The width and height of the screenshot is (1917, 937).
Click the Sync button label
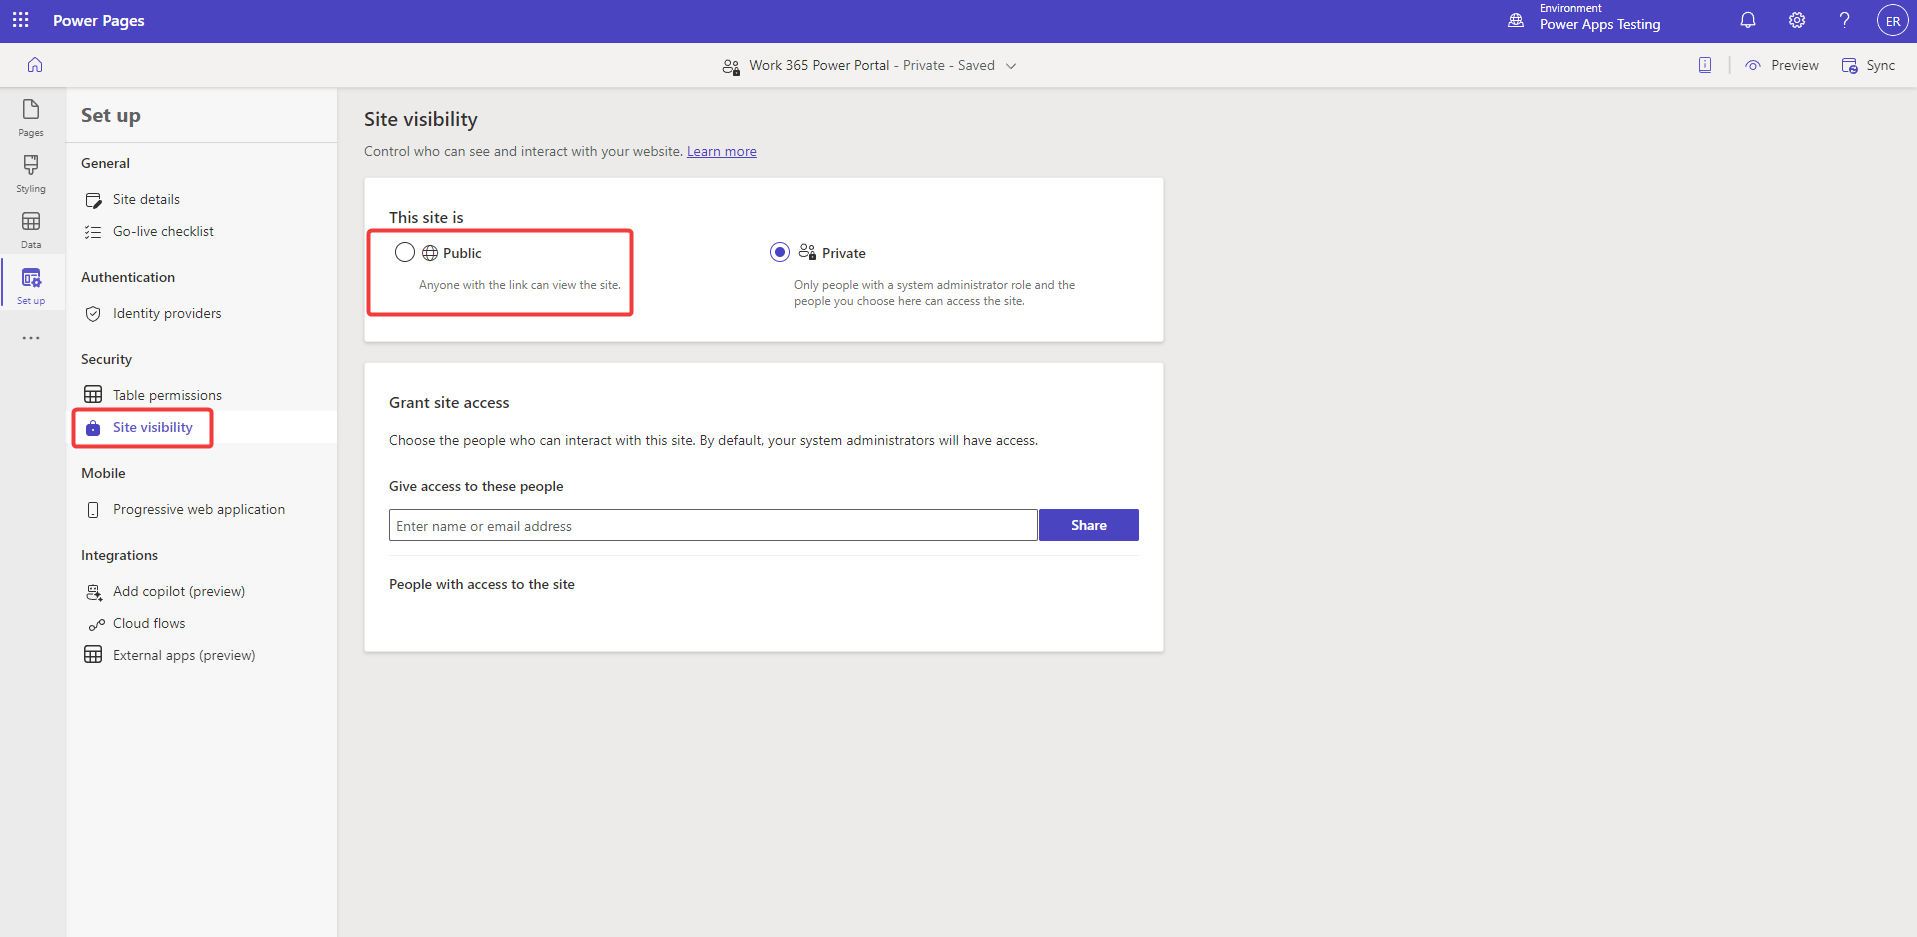(1880, 65)
